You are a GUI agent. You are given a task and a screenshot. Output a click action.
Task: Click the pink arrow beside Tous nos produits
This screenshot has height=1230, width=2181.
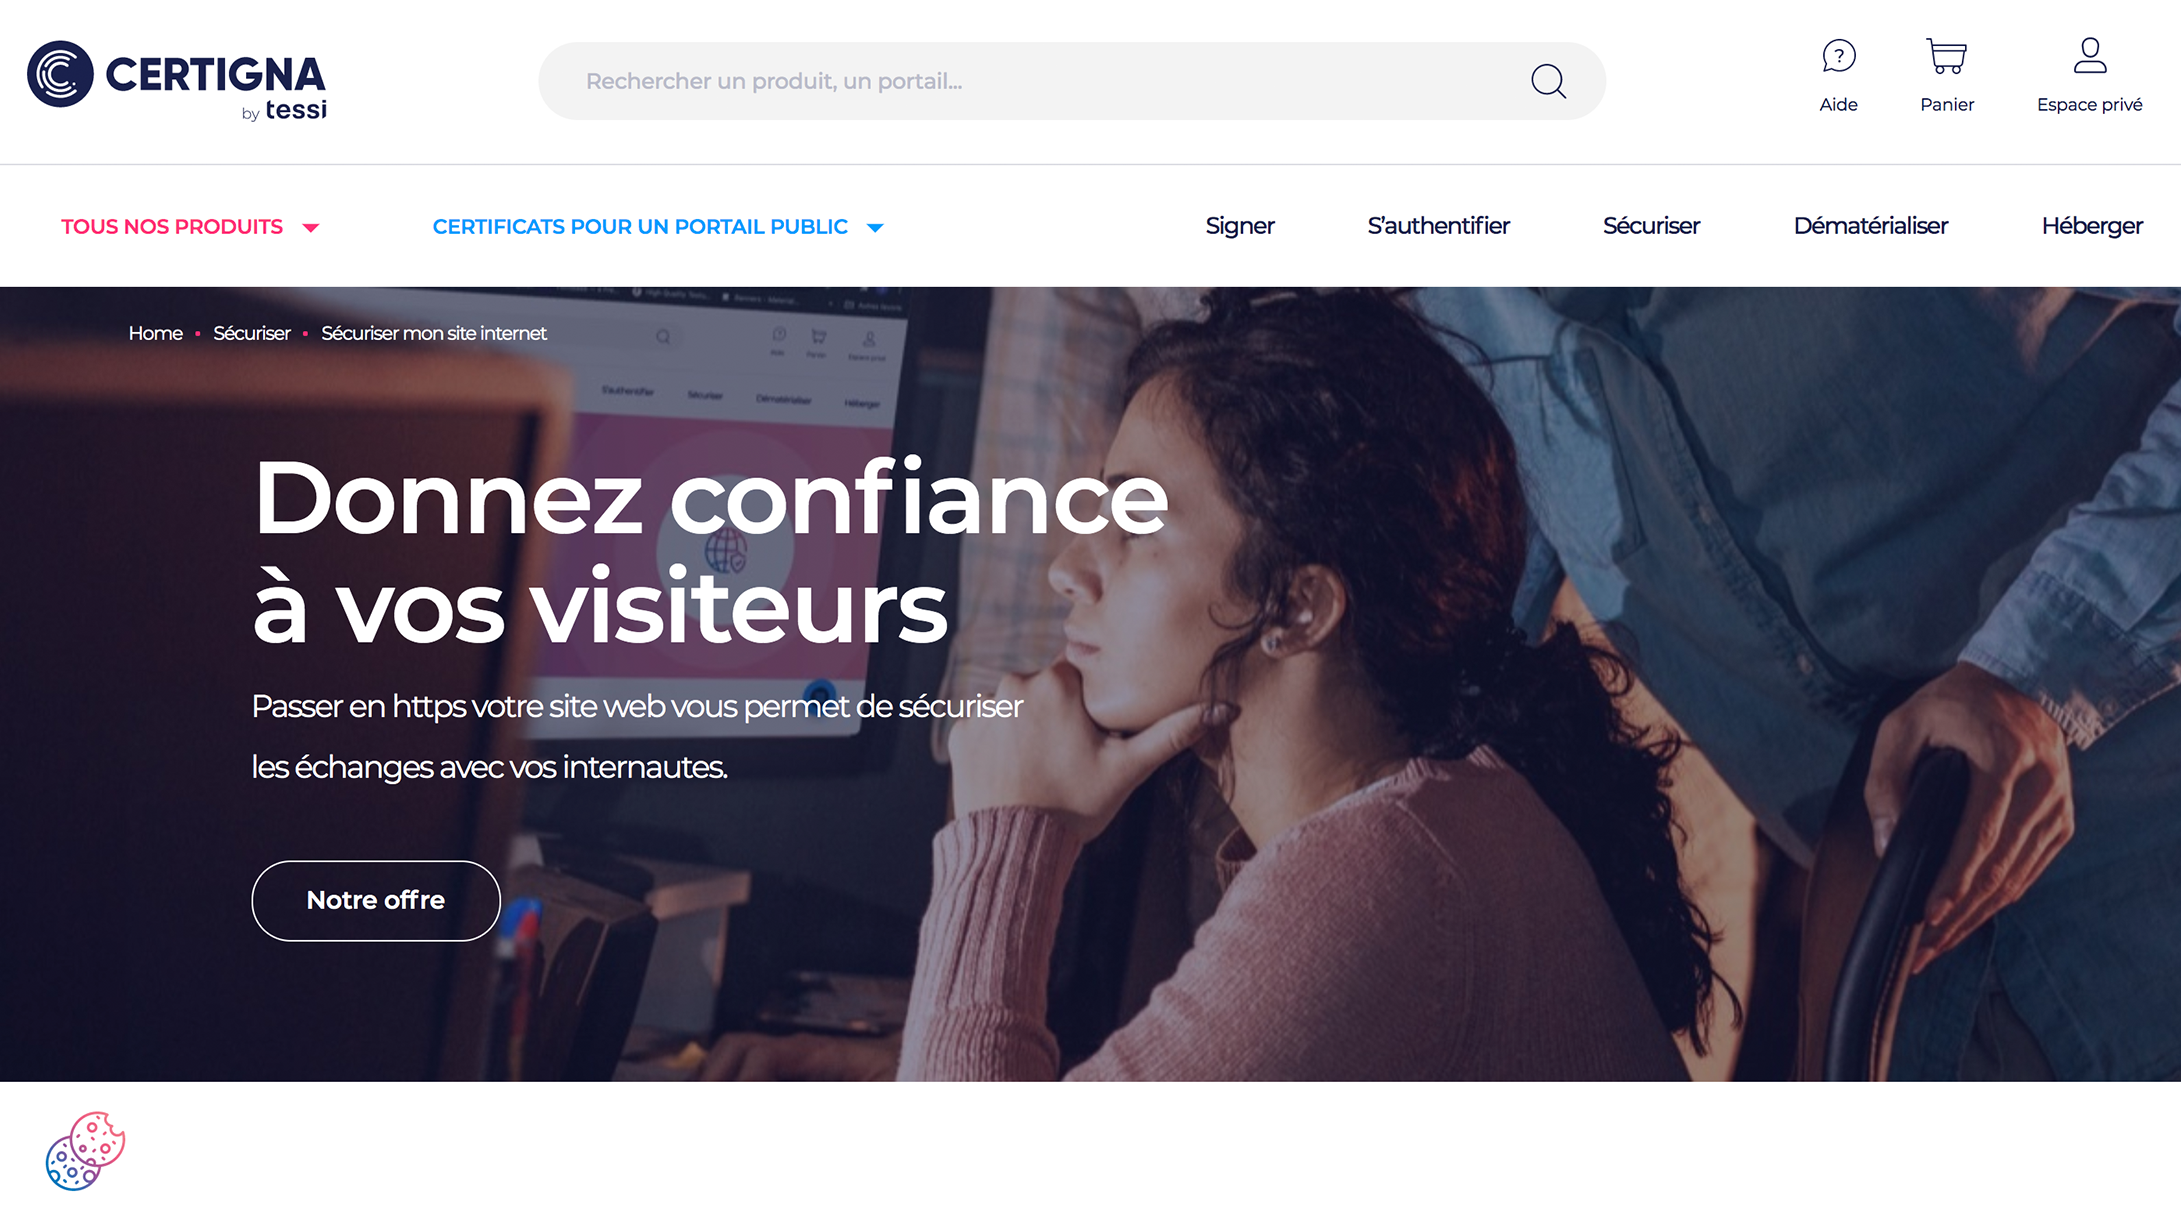[x=311, y=228]
